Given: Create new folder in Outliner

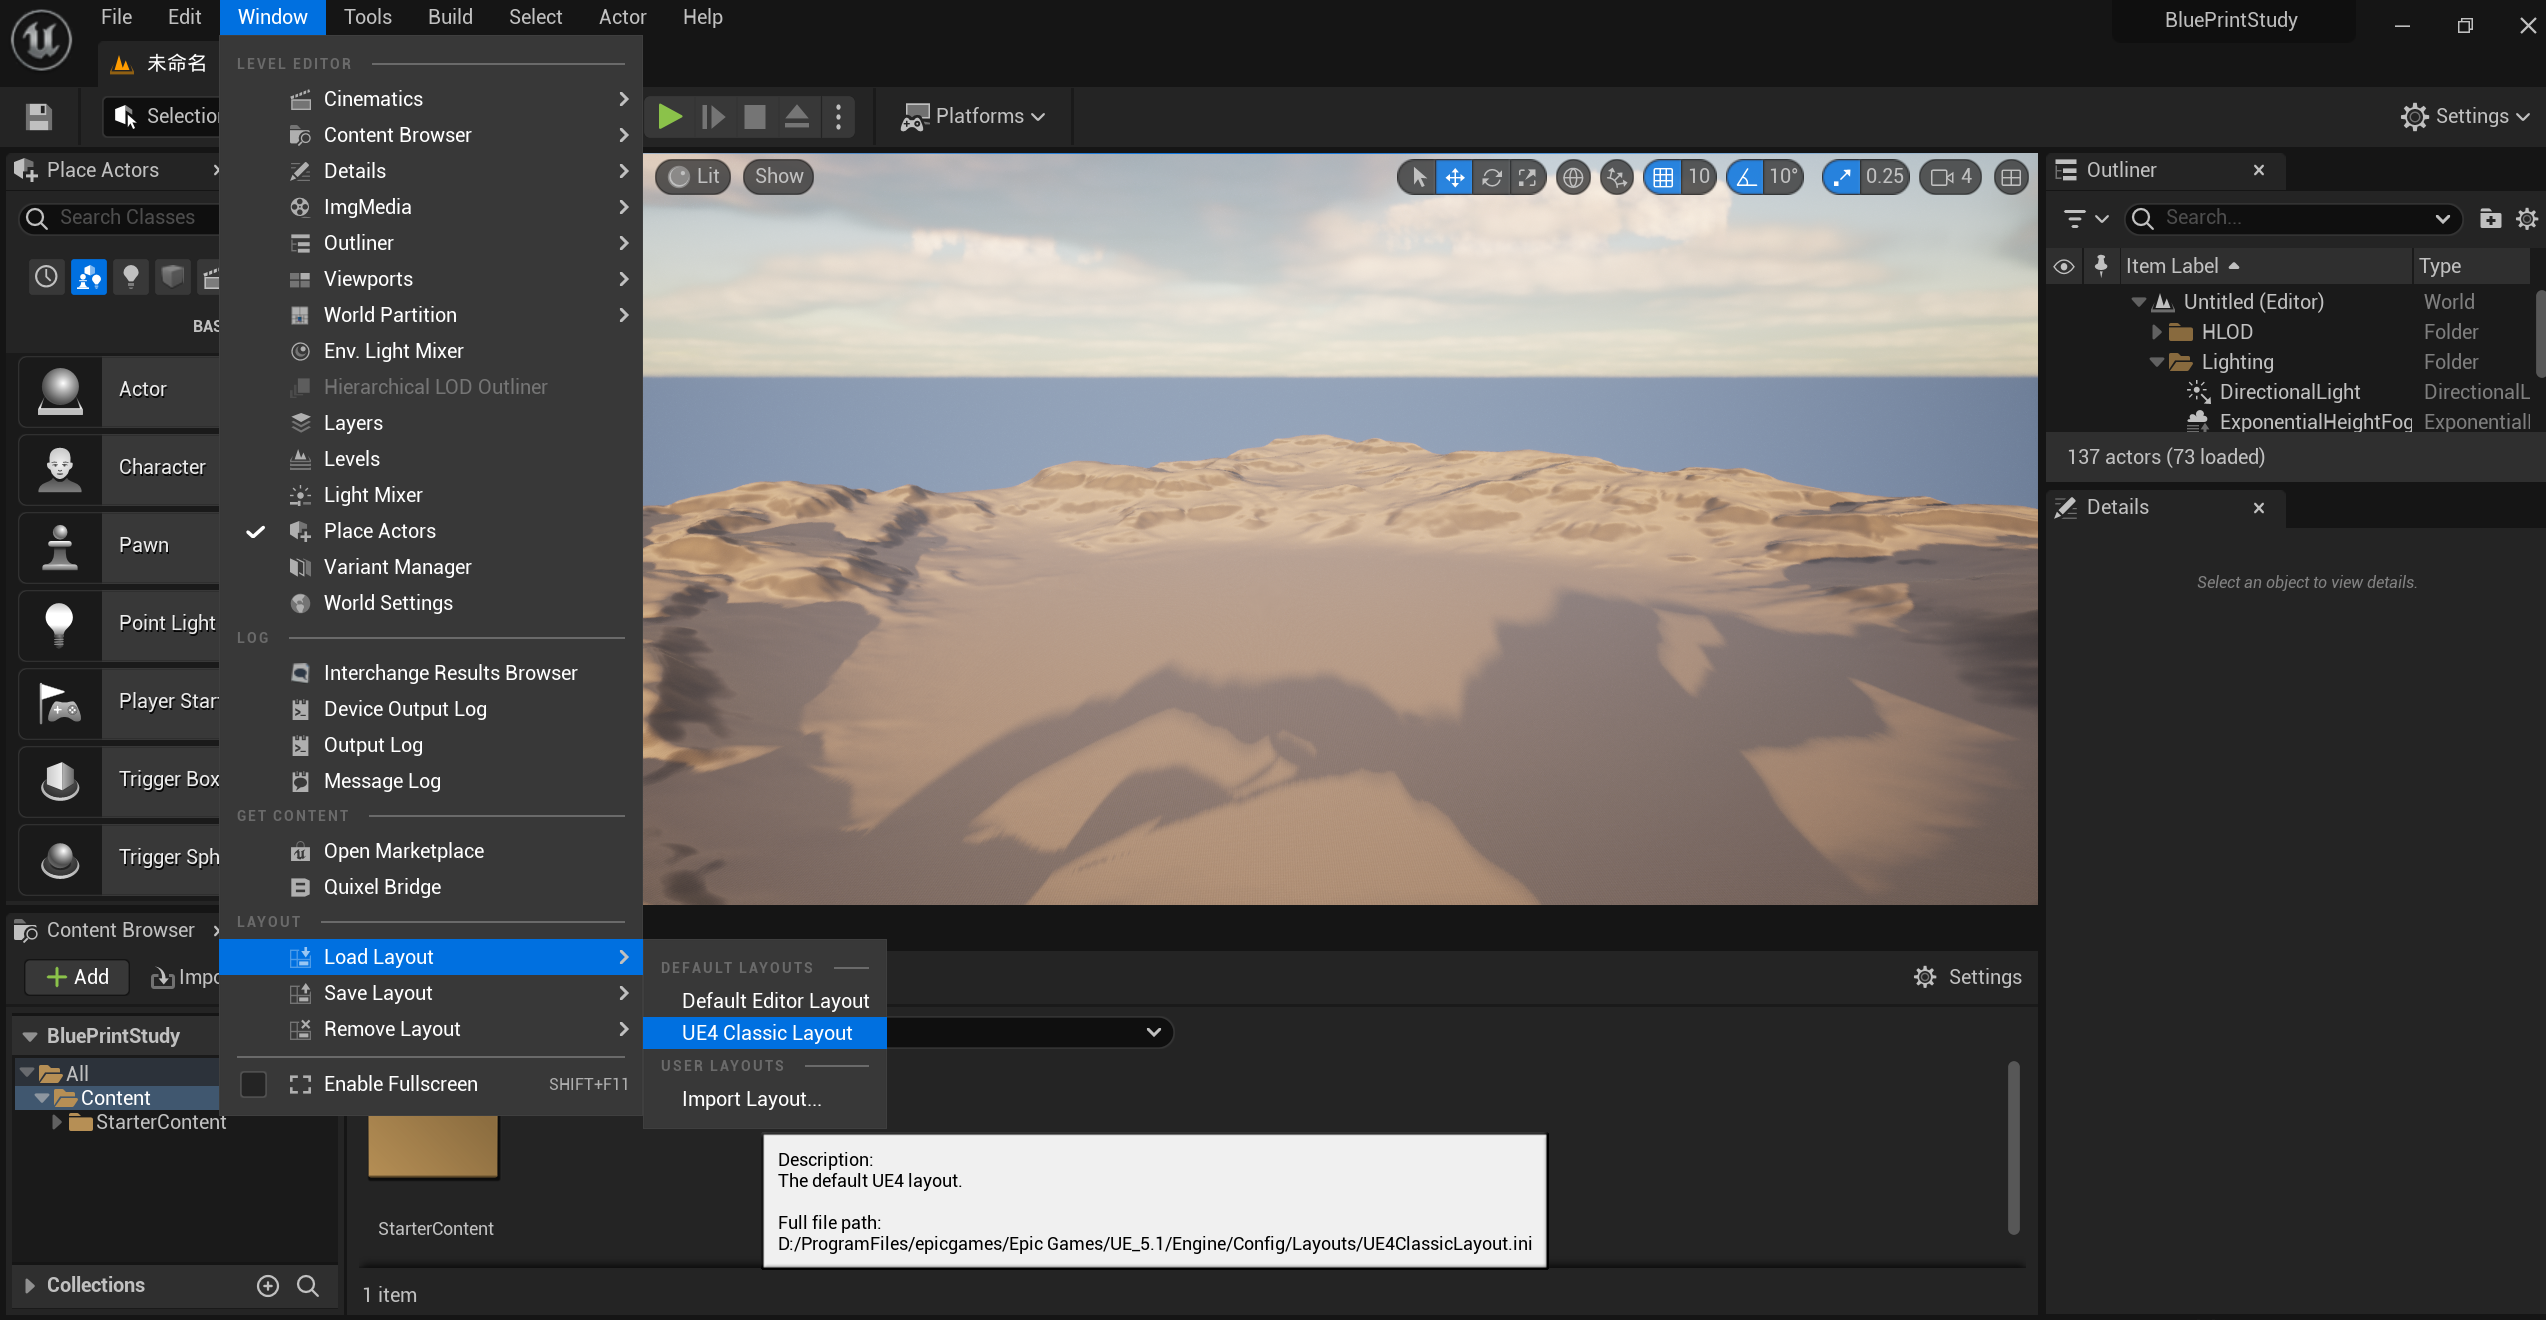Looking at the screenshot, I should pos(2490,218).
